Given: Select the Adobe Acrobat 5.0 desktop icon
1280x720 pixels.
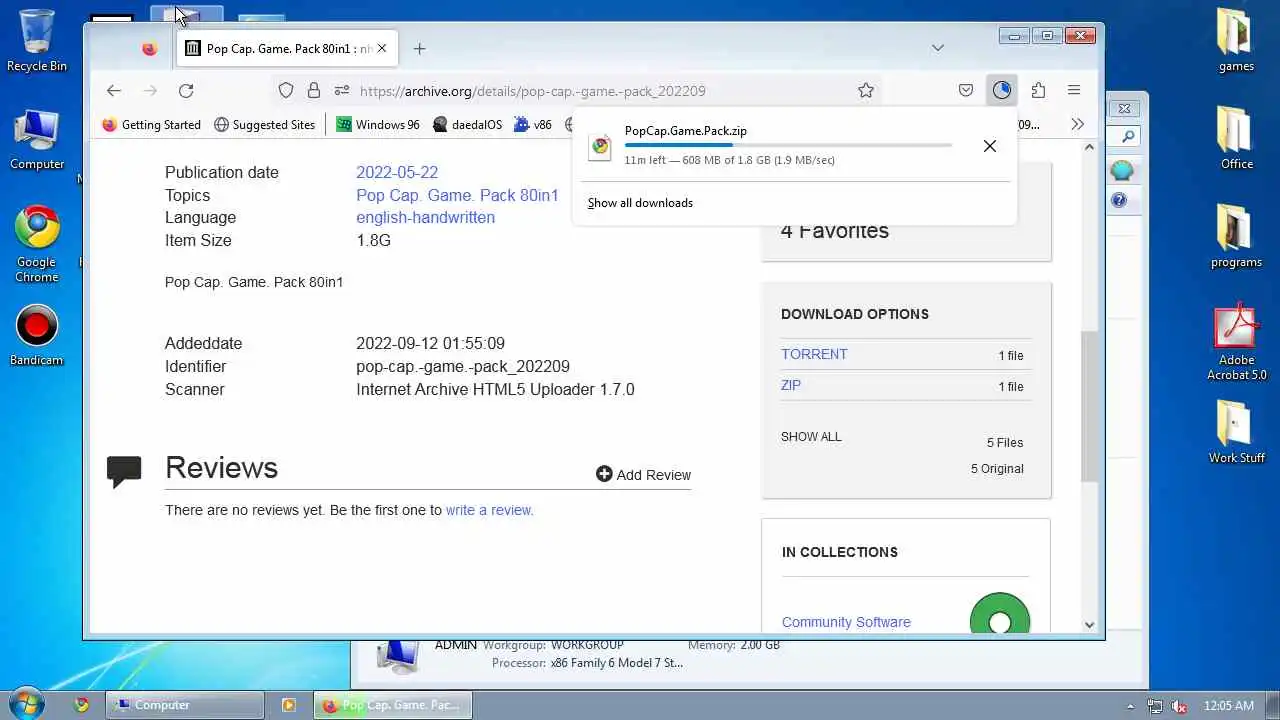Looking at the screenshot, I should 1236,342.
